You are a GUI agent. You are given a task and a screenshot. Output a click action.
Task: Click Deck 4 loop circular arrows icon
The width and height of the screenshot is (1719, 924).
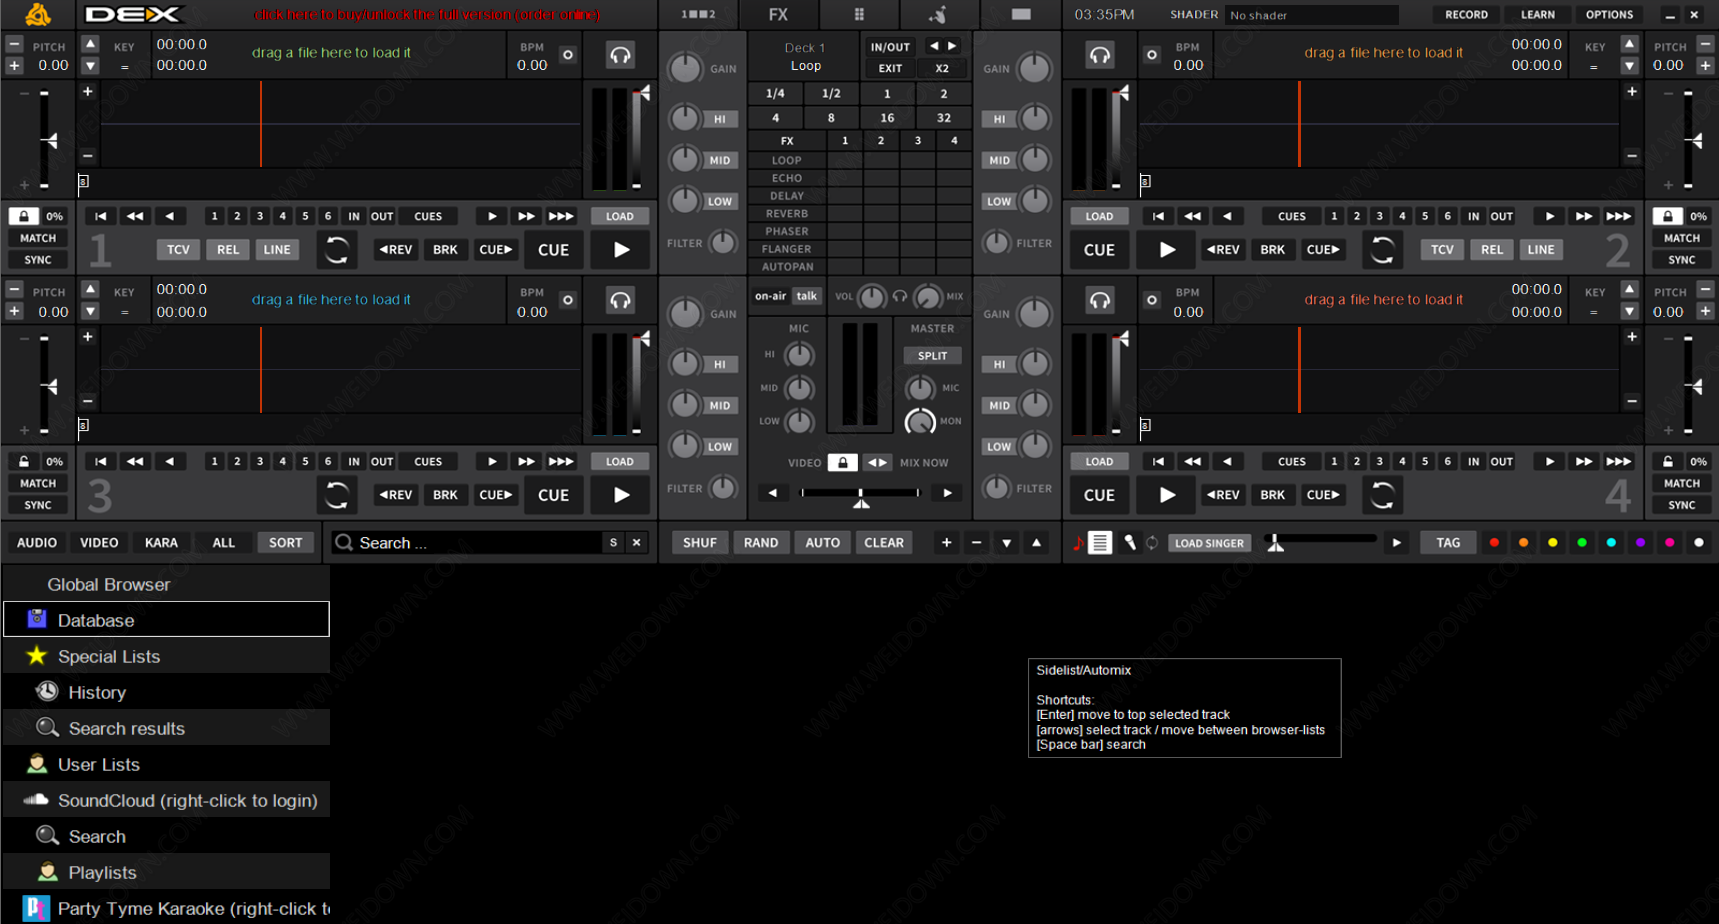click(1383, 495)
